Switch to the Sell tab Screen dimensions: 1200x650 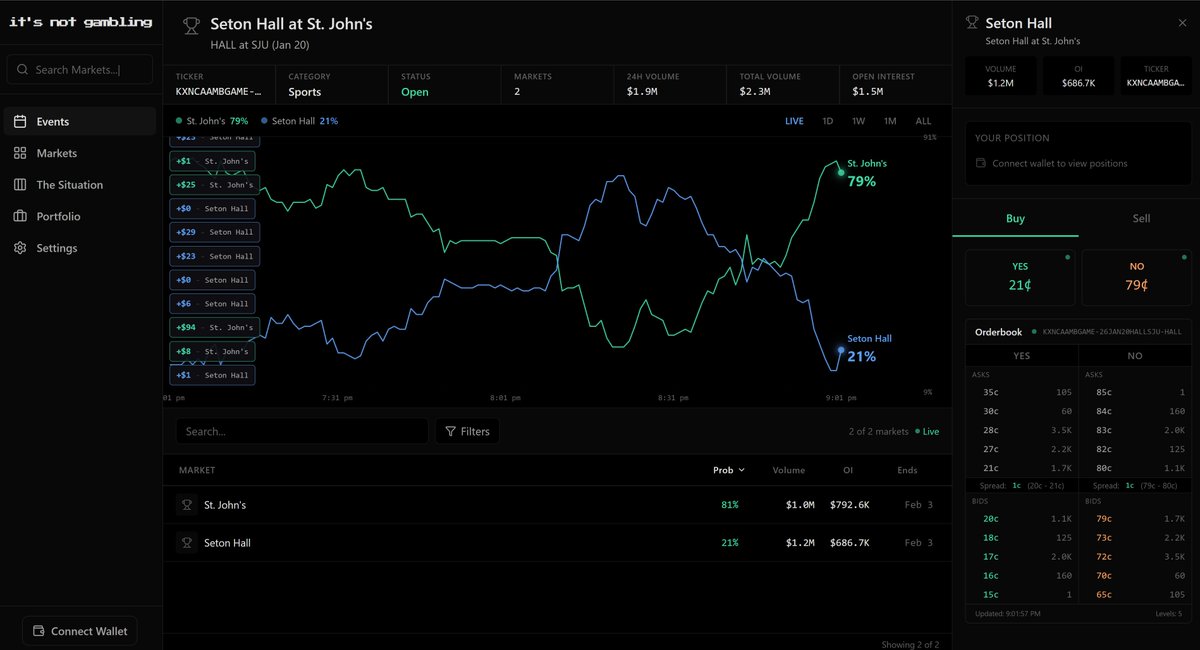pos(1140,218)
